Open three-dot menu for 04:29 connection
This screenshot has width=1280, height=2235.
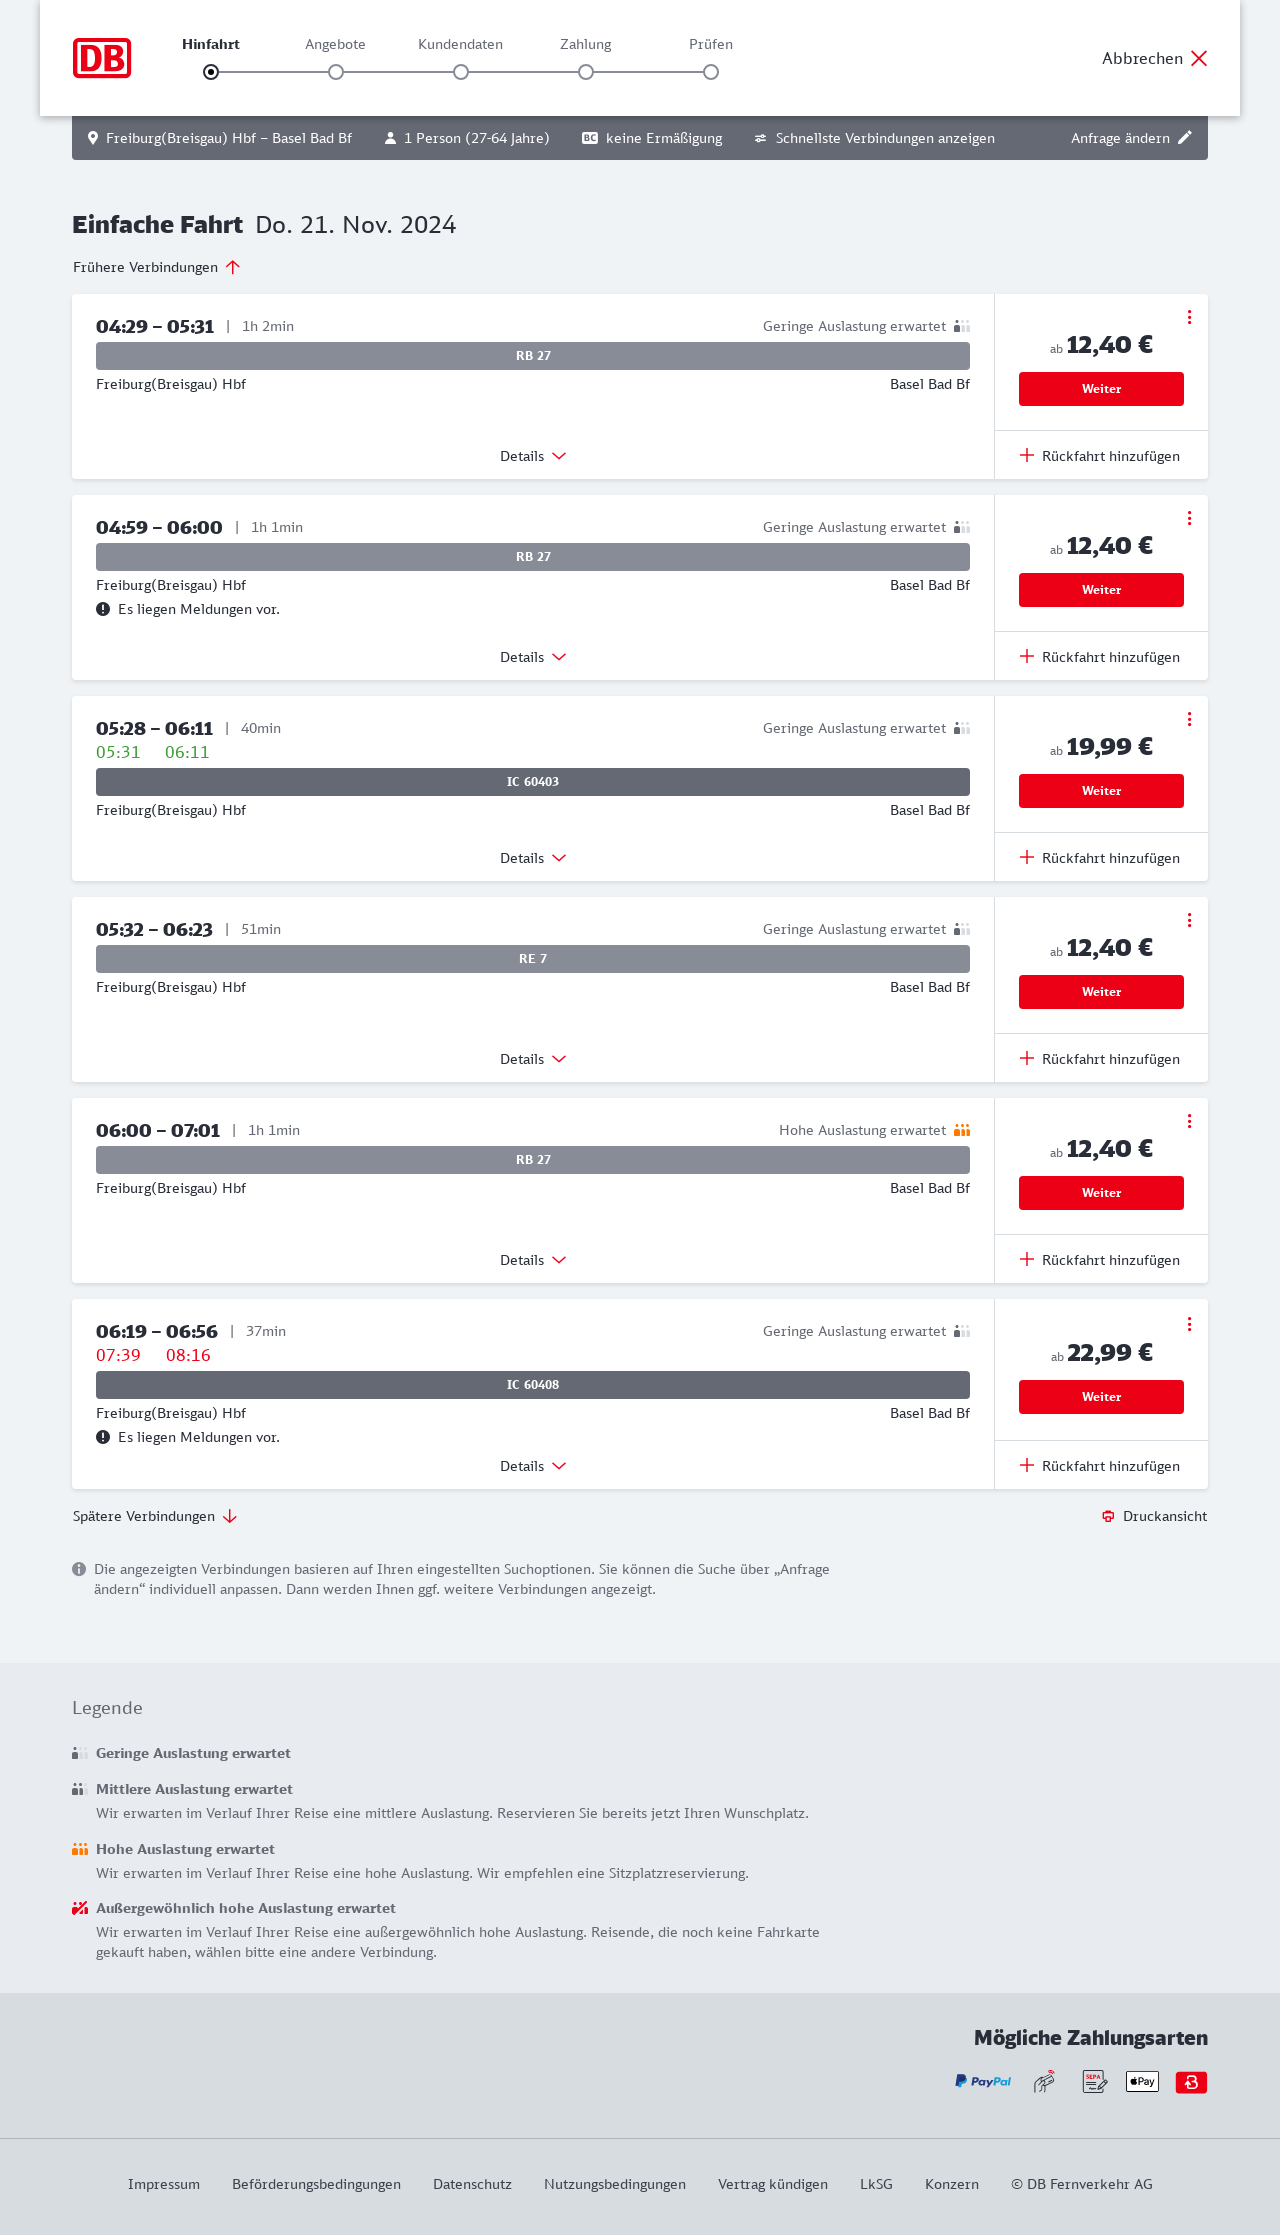[1189, 317]
